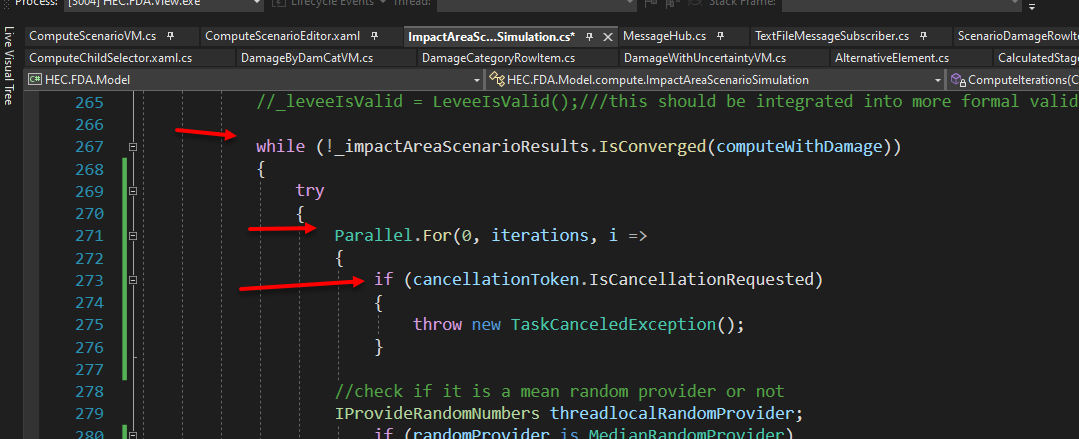Open ImpactAreaScenarioSimulation type navigation dropdown

pyautogui.click(x=937, y=80)
